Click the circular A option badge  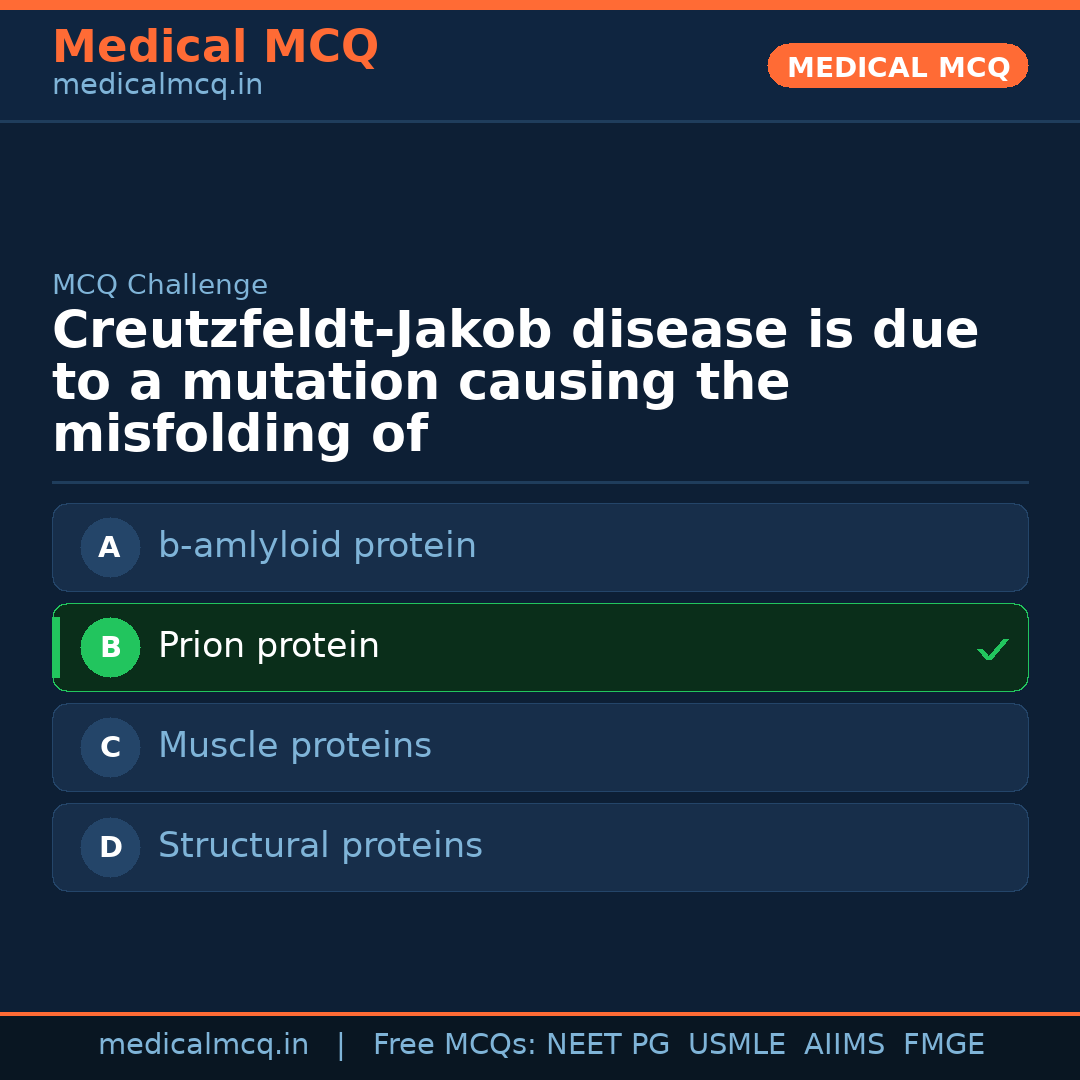(x=110, y=547)
